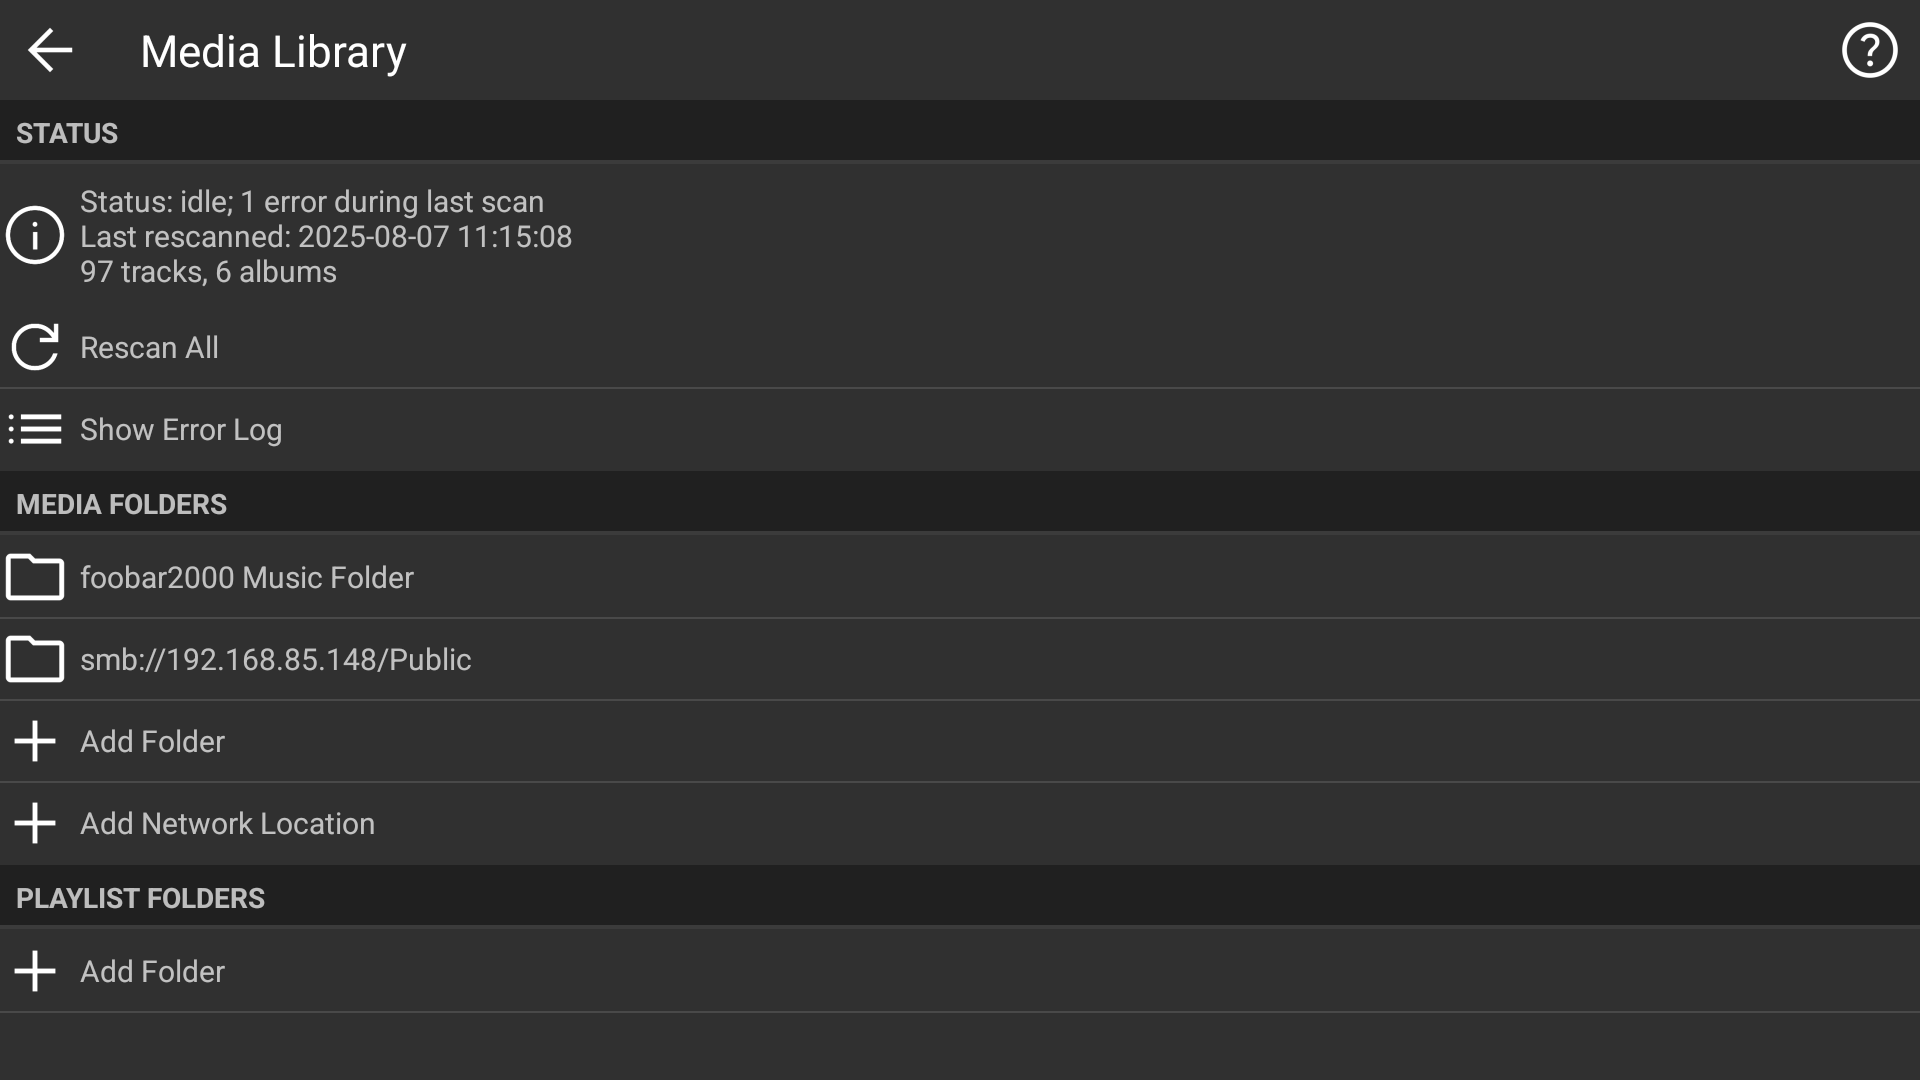Viewport: 1920px width, 1080px height.
Task: Click the plus icon under Playlist Folders
Action: point(35,971)
